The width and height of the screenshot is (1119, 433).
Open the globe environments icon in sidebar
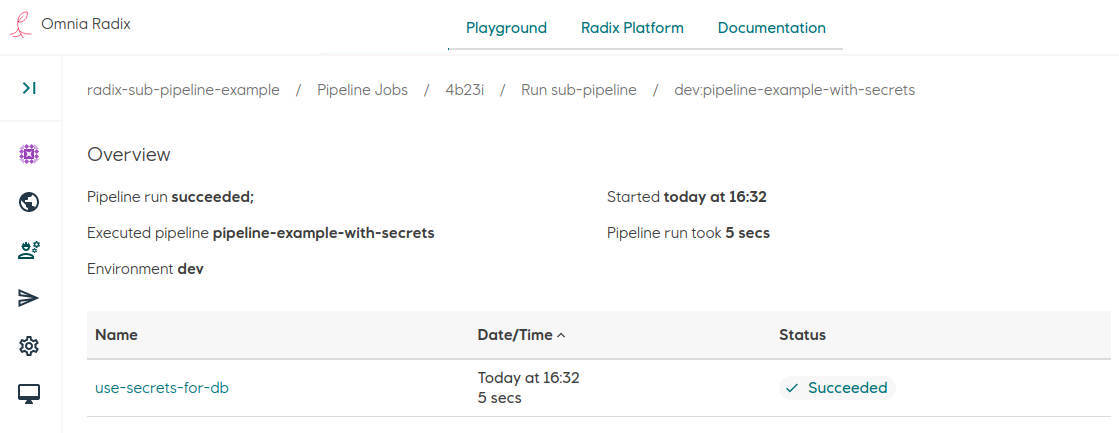pyautogui.click(x=29, y=203)
